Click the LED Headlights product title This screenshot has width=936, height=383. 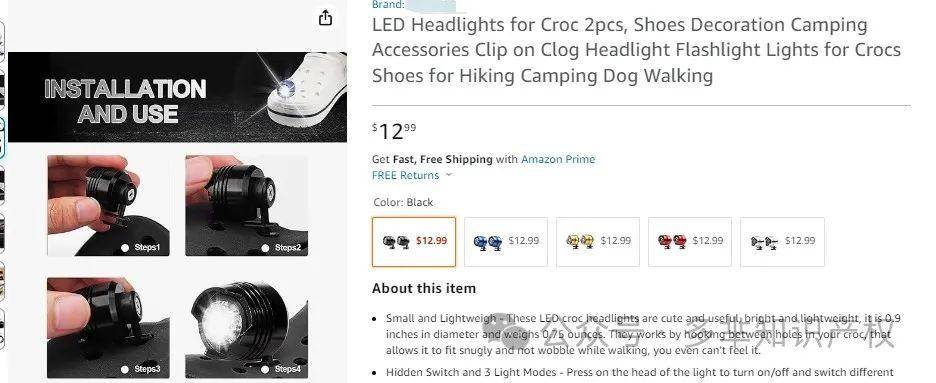point(636,50)
